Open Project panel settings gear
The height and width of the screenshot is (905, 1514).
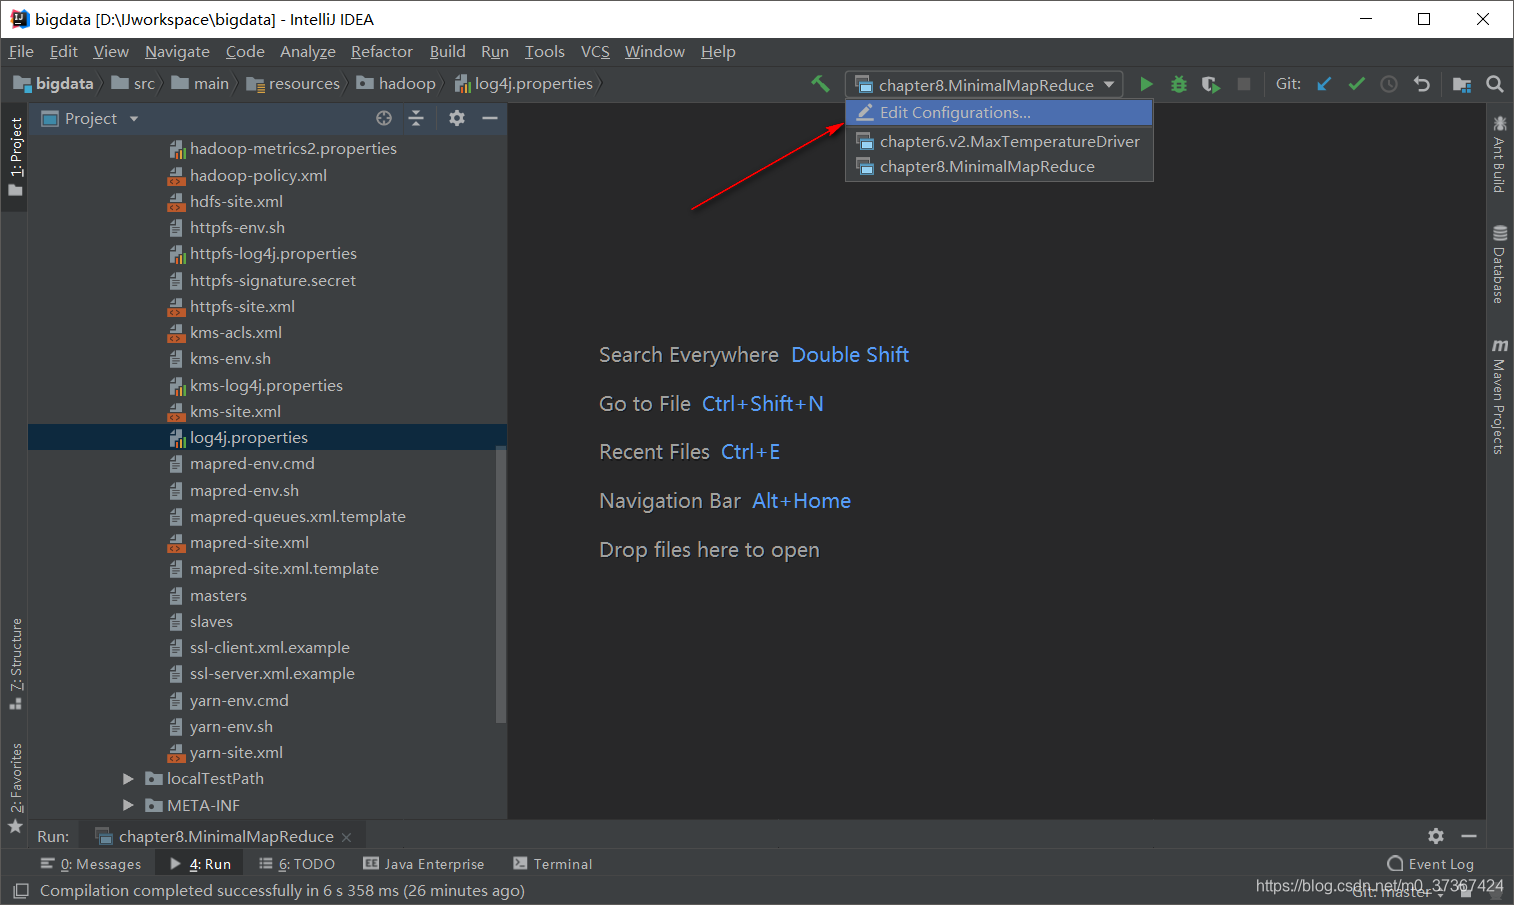coord(457,118)
